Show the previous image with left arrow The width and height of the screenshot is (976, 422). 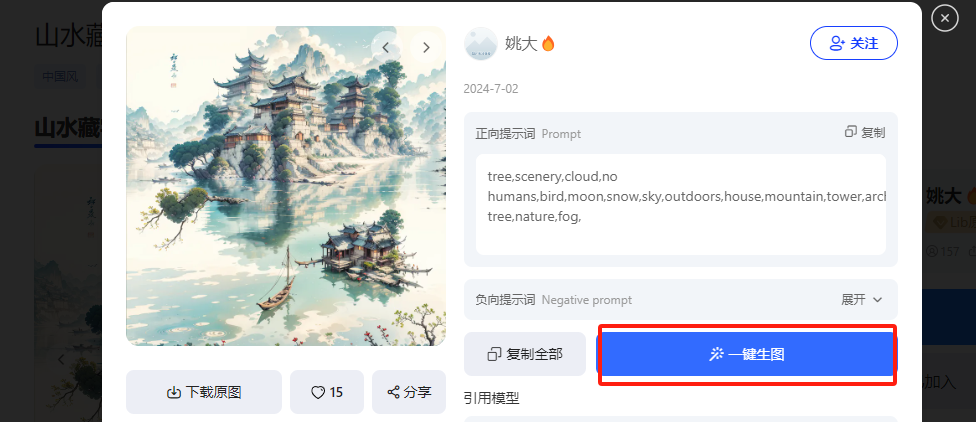tap(386, 47)
